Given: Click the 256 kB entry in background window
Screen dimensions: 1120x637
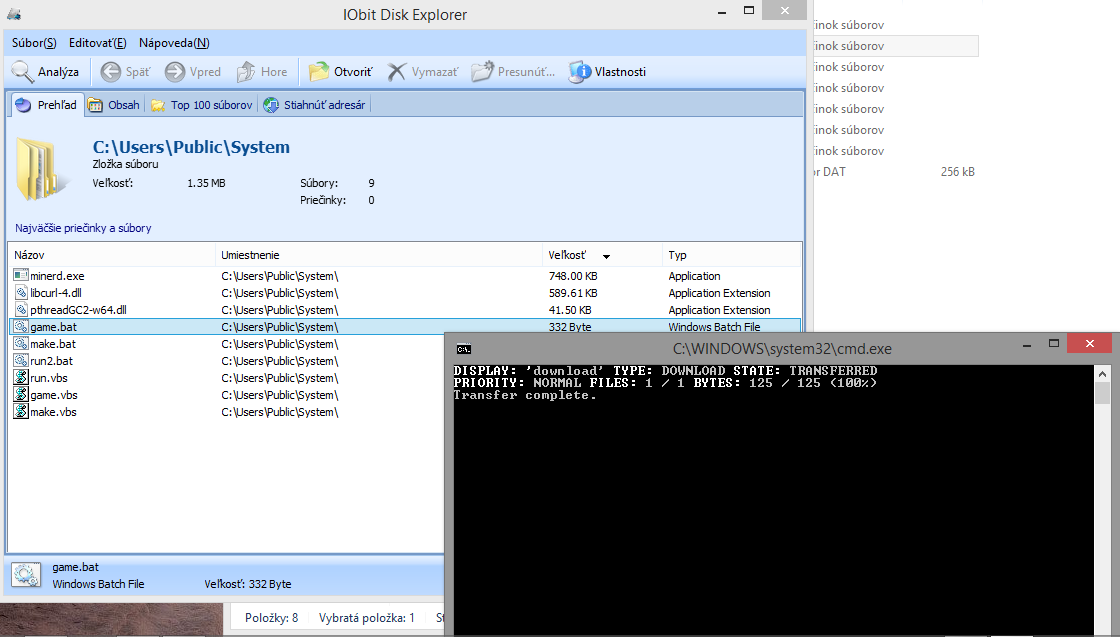Looking at the screenshot, I should (958, 171).
